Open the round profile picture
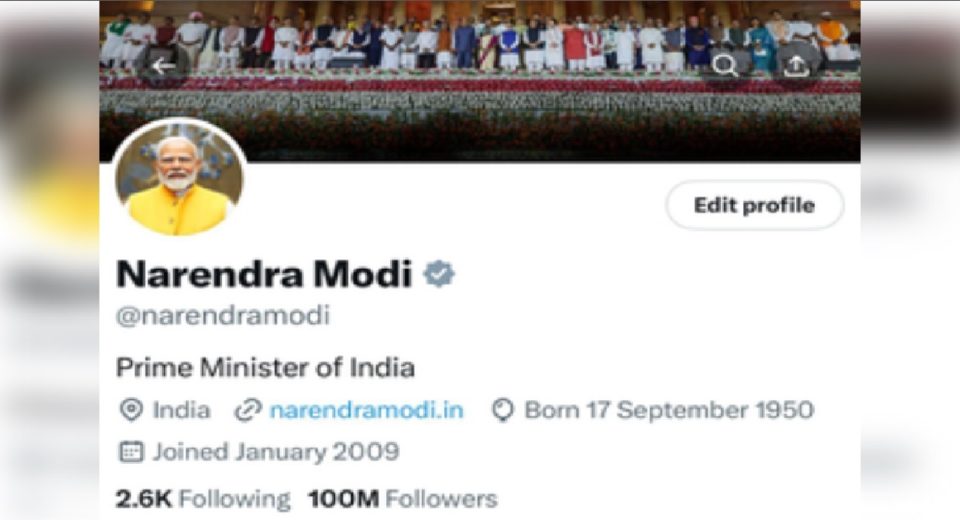Viewport: 960px width, 520px height. (179, 178)
